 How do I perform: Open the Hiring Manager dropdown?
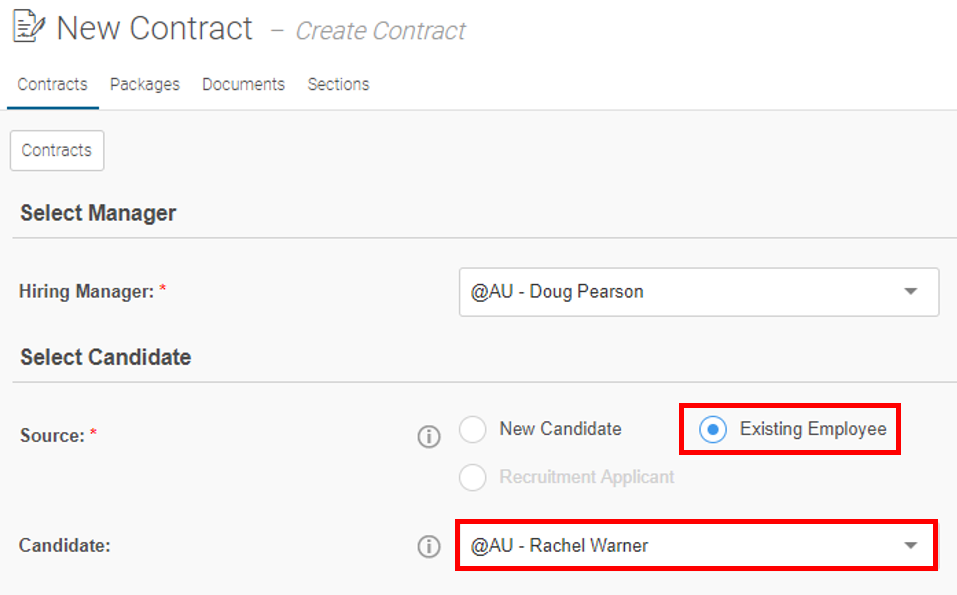tap(699, 292)
